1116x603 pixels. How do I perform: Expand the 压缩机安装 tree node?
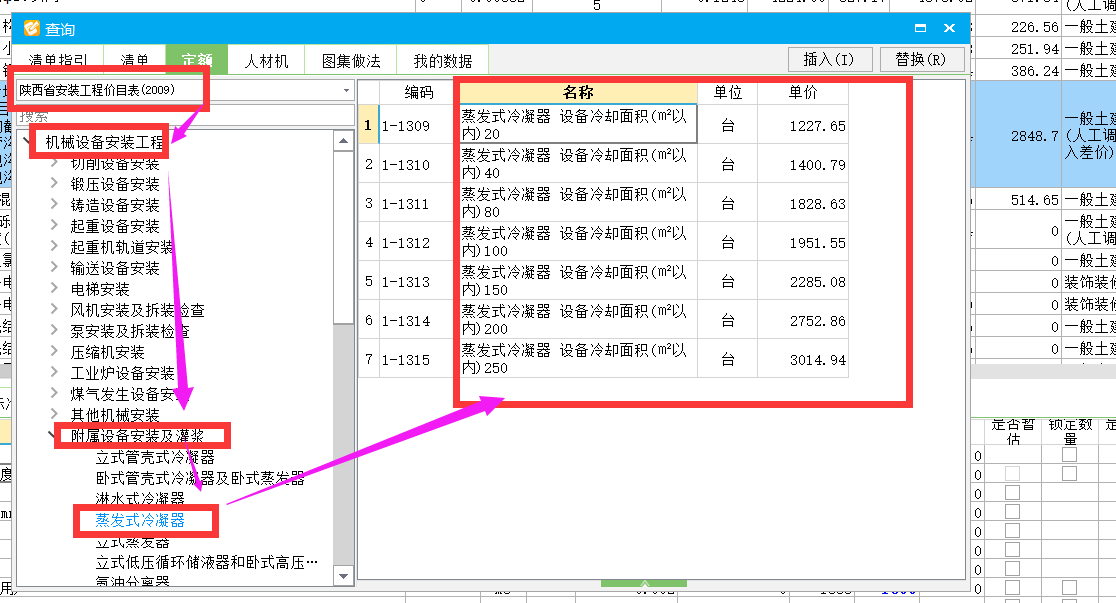point(54,352)
